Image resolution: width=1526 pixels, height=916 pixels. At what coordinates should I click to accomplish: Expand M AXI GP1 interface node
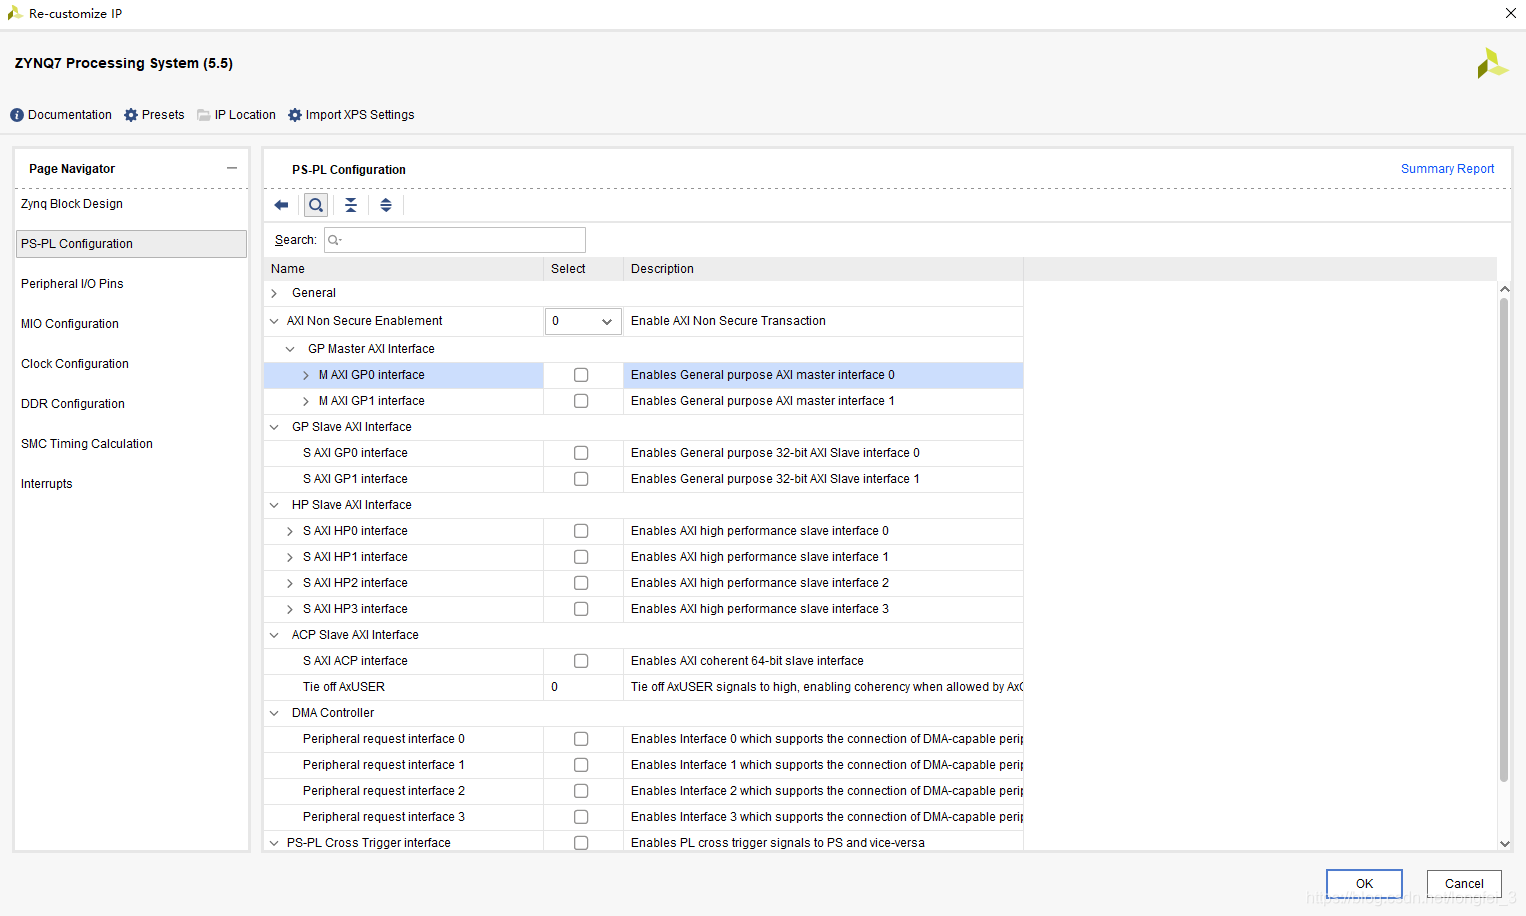306,401
